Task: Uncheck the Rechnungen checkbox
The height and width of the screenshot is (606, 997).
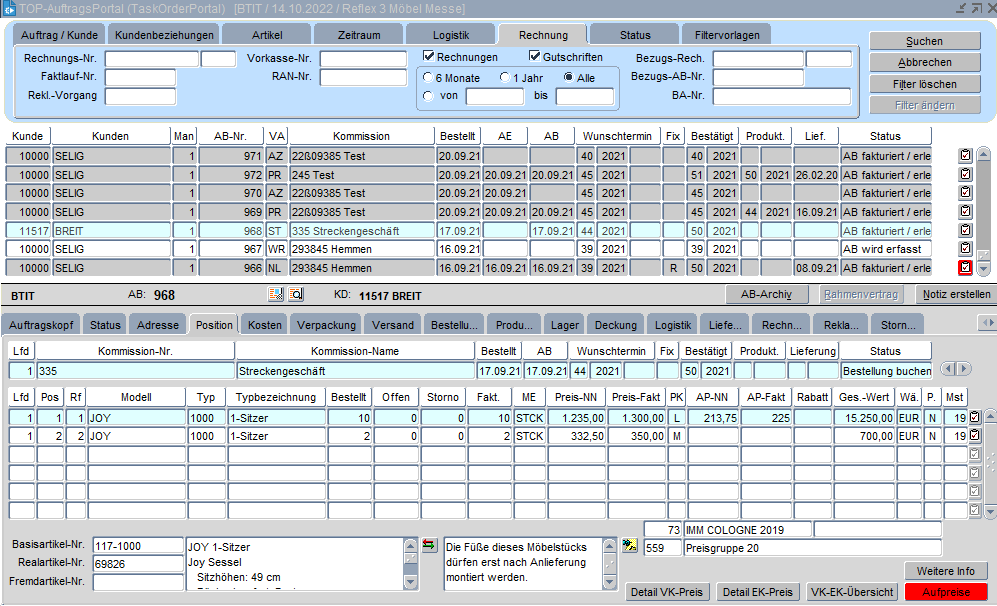Action: (429, 57)
